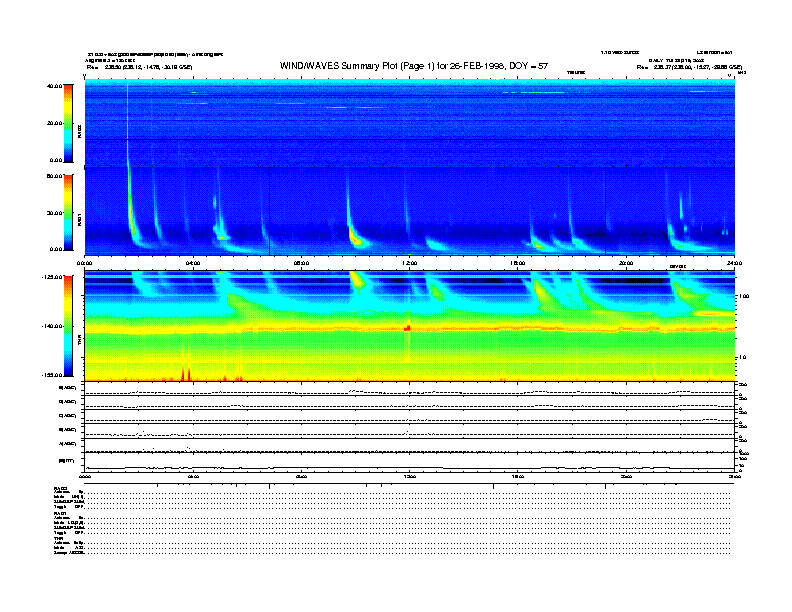Click the 12:00 tick label below the line plots
Viewport: 792px width, 612px height.
[410, 476]
